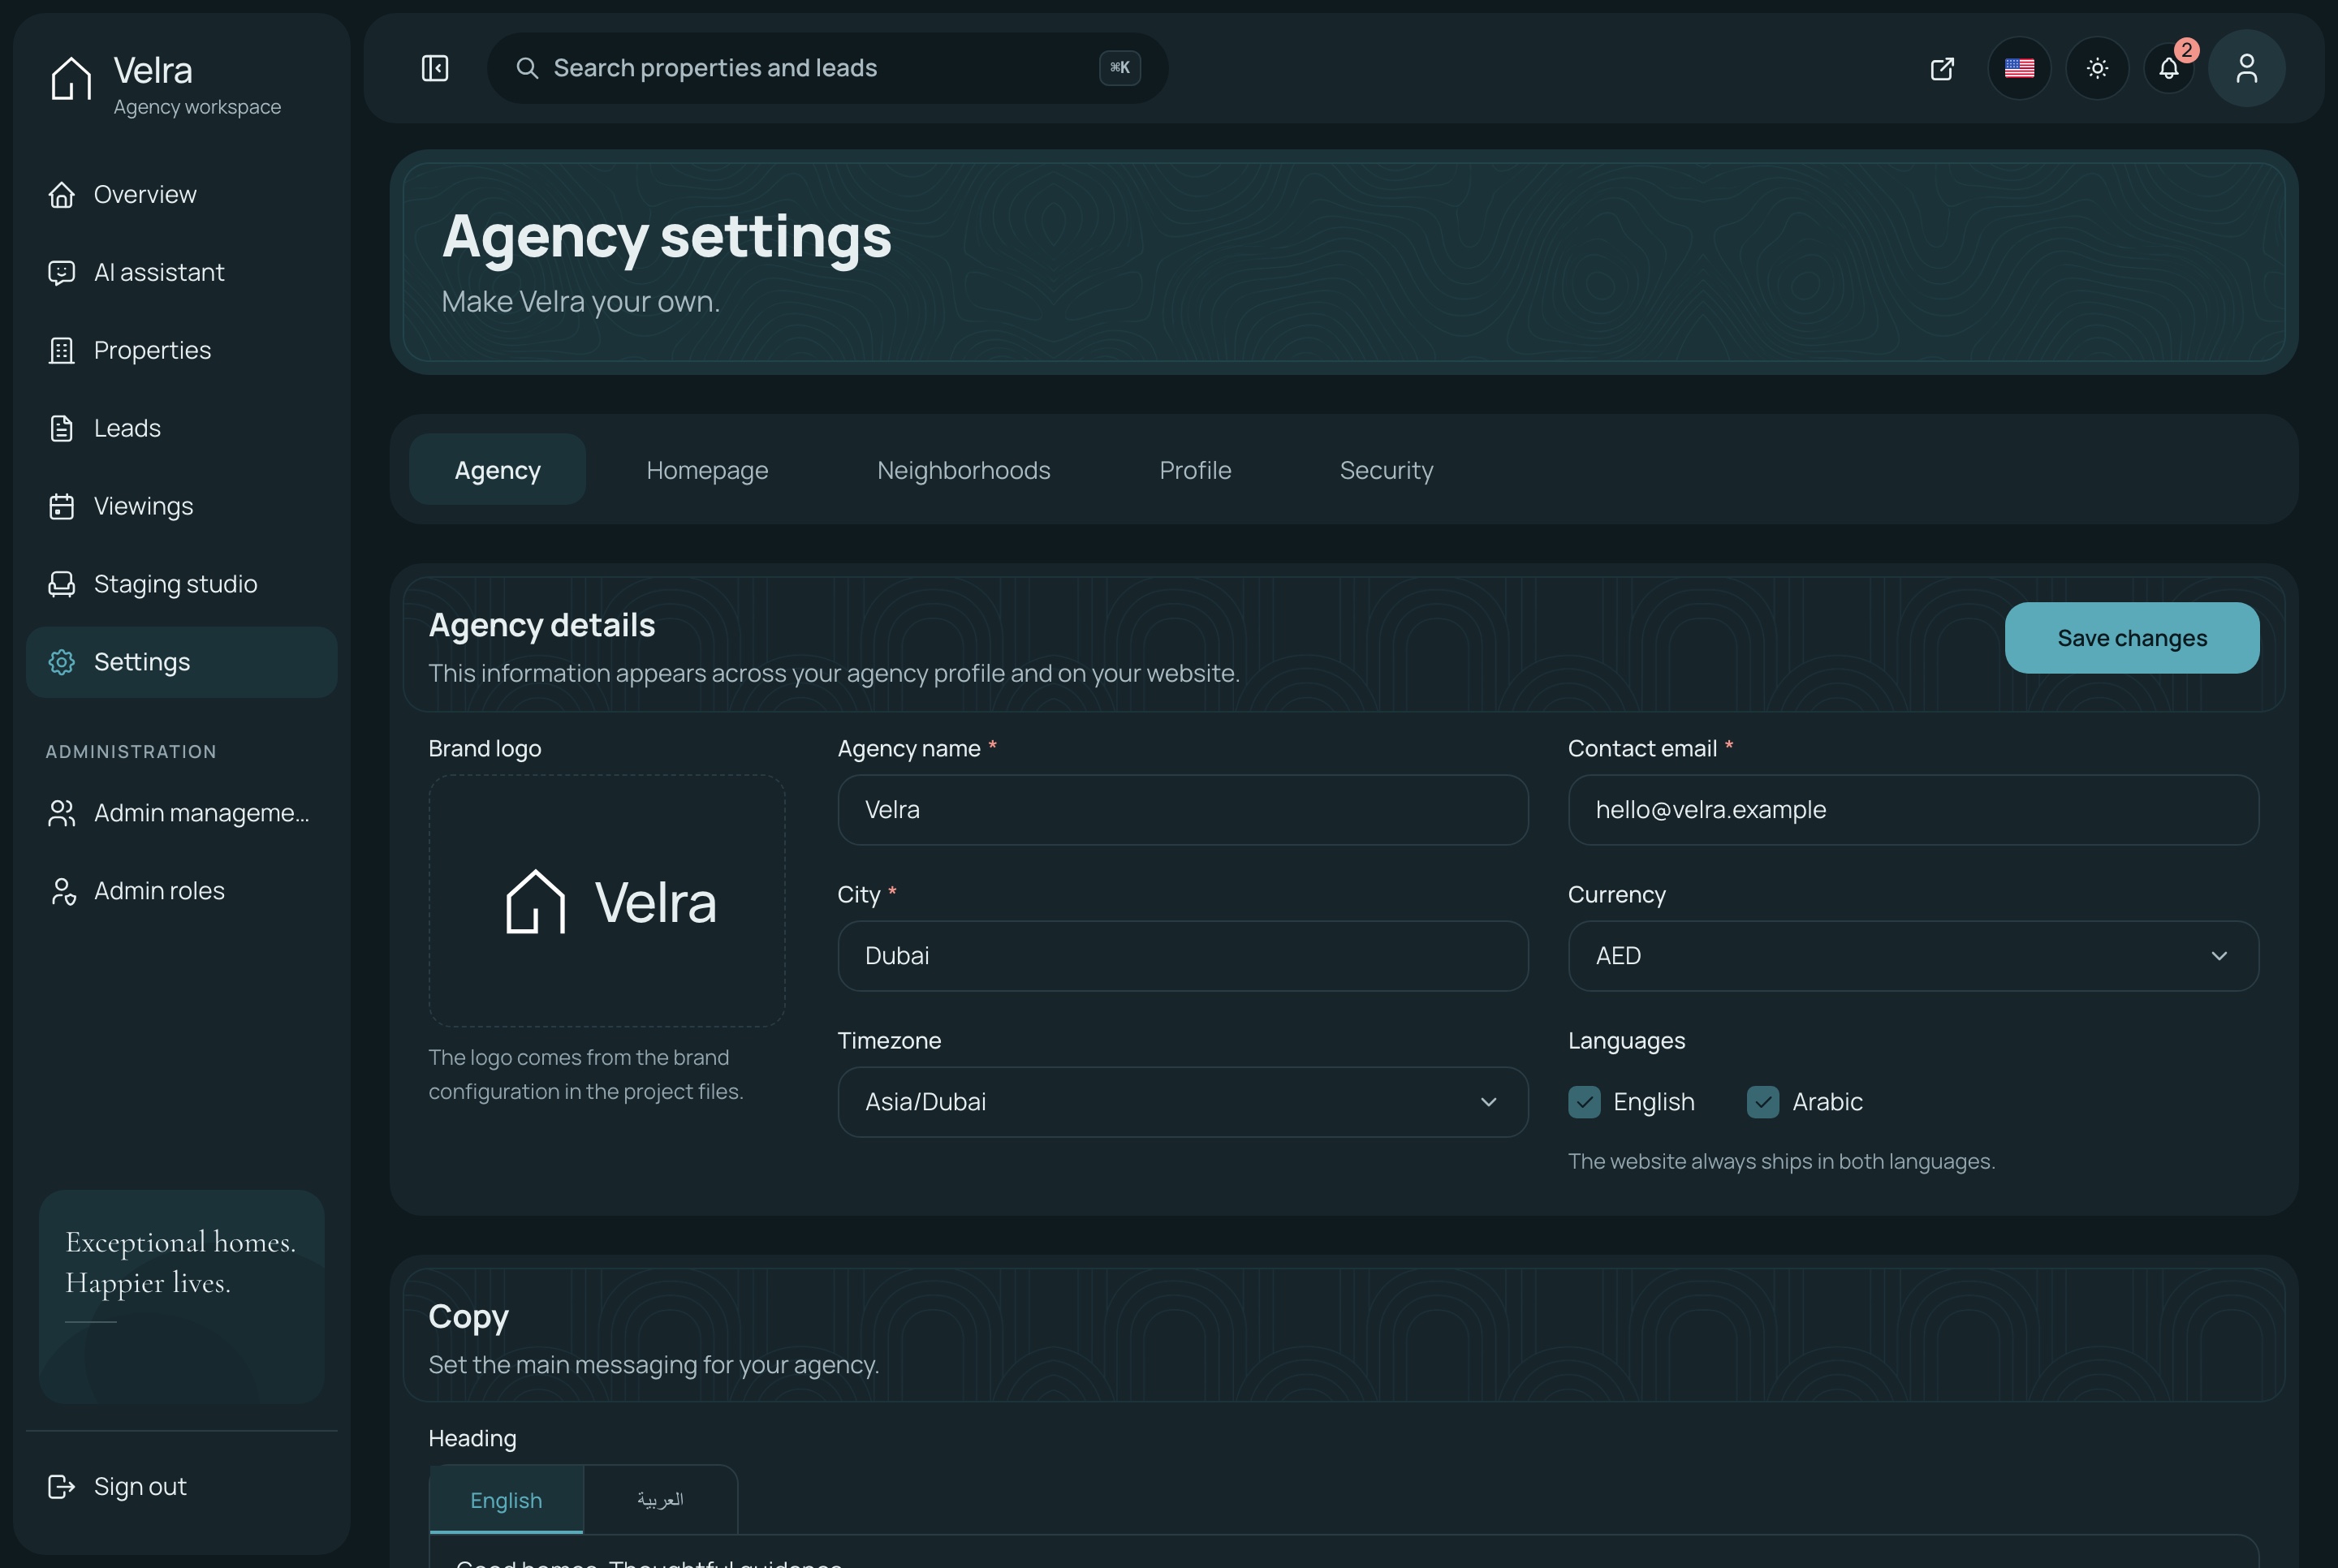
Task: Click the Velra house logo in sidebar
Action: tap(71, 78)
